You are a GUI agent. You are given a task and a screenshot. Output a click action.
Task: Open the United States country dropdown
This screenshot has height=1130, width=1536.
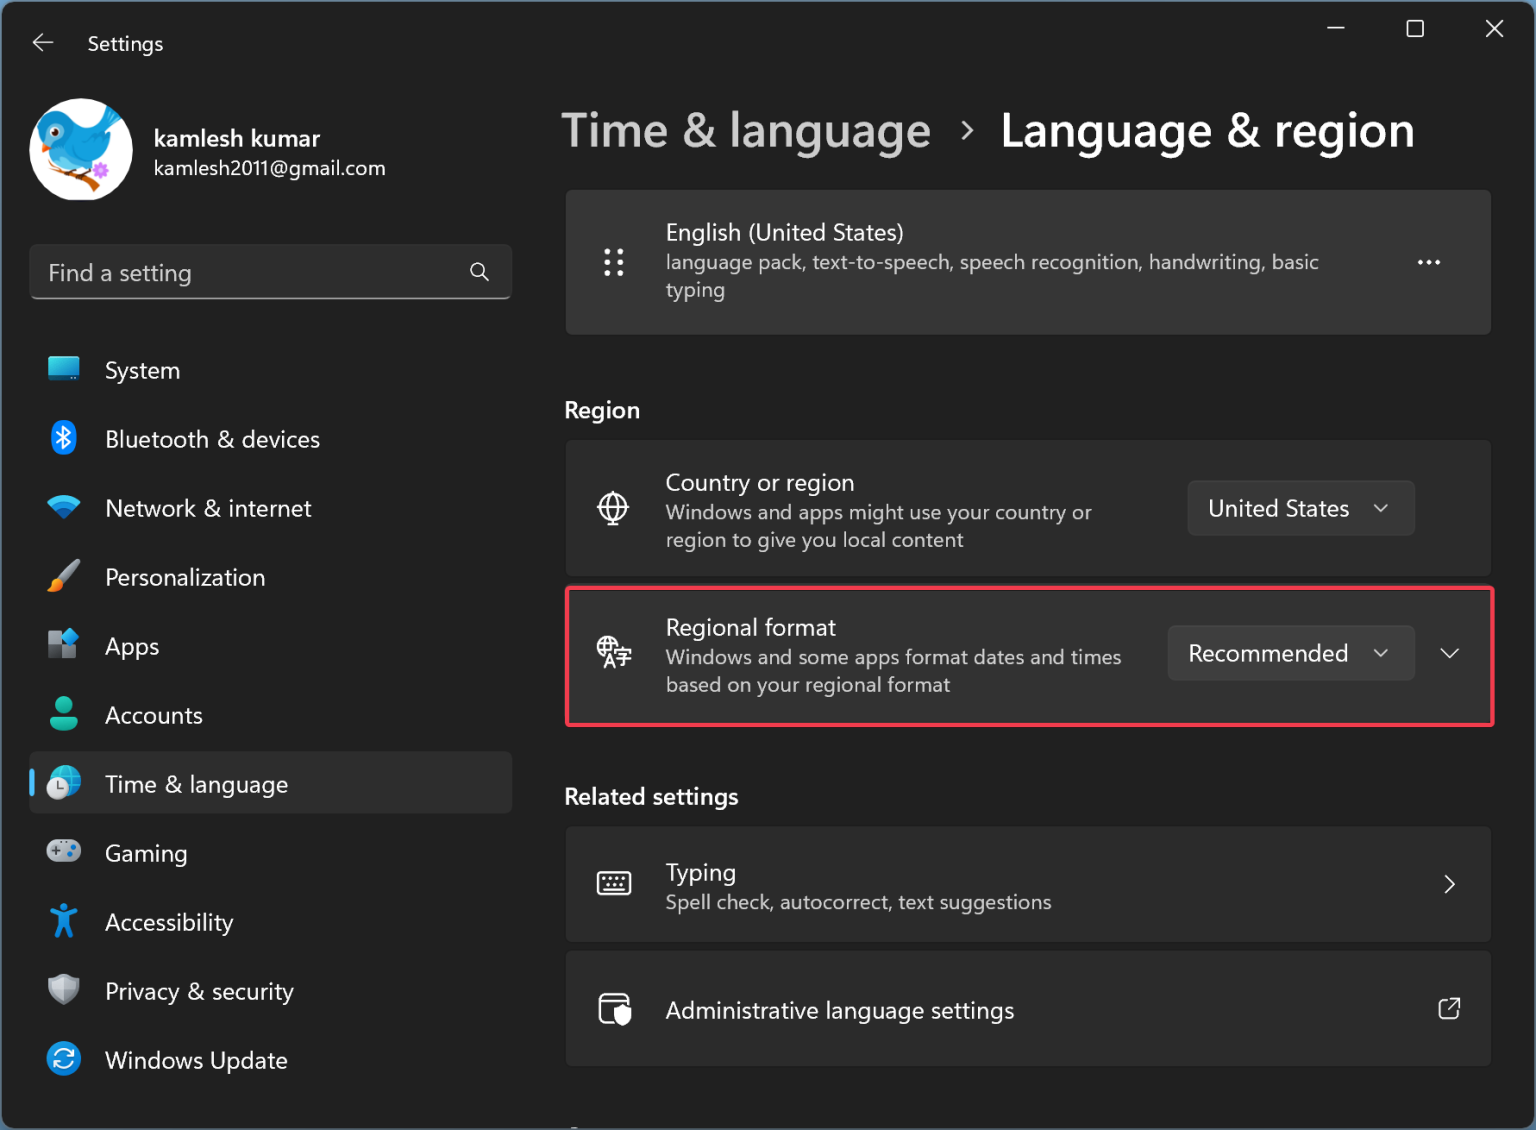pyautogui.click(x=1301, y=508)
